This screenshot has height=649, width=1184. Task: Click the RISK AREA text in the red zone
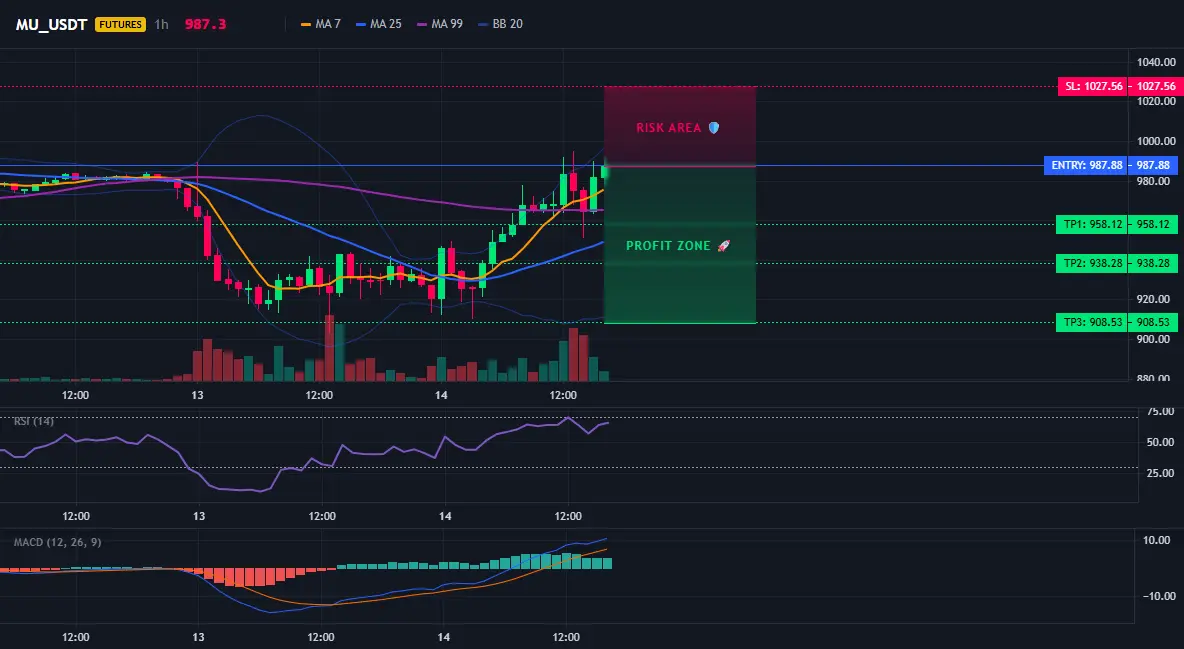(x=668, y=128)
